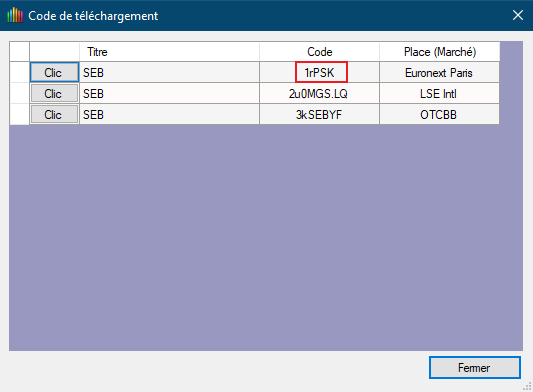Select the 3kSEBYF code cell
Viewport: 533px width, 392px height.
[320, 115]
